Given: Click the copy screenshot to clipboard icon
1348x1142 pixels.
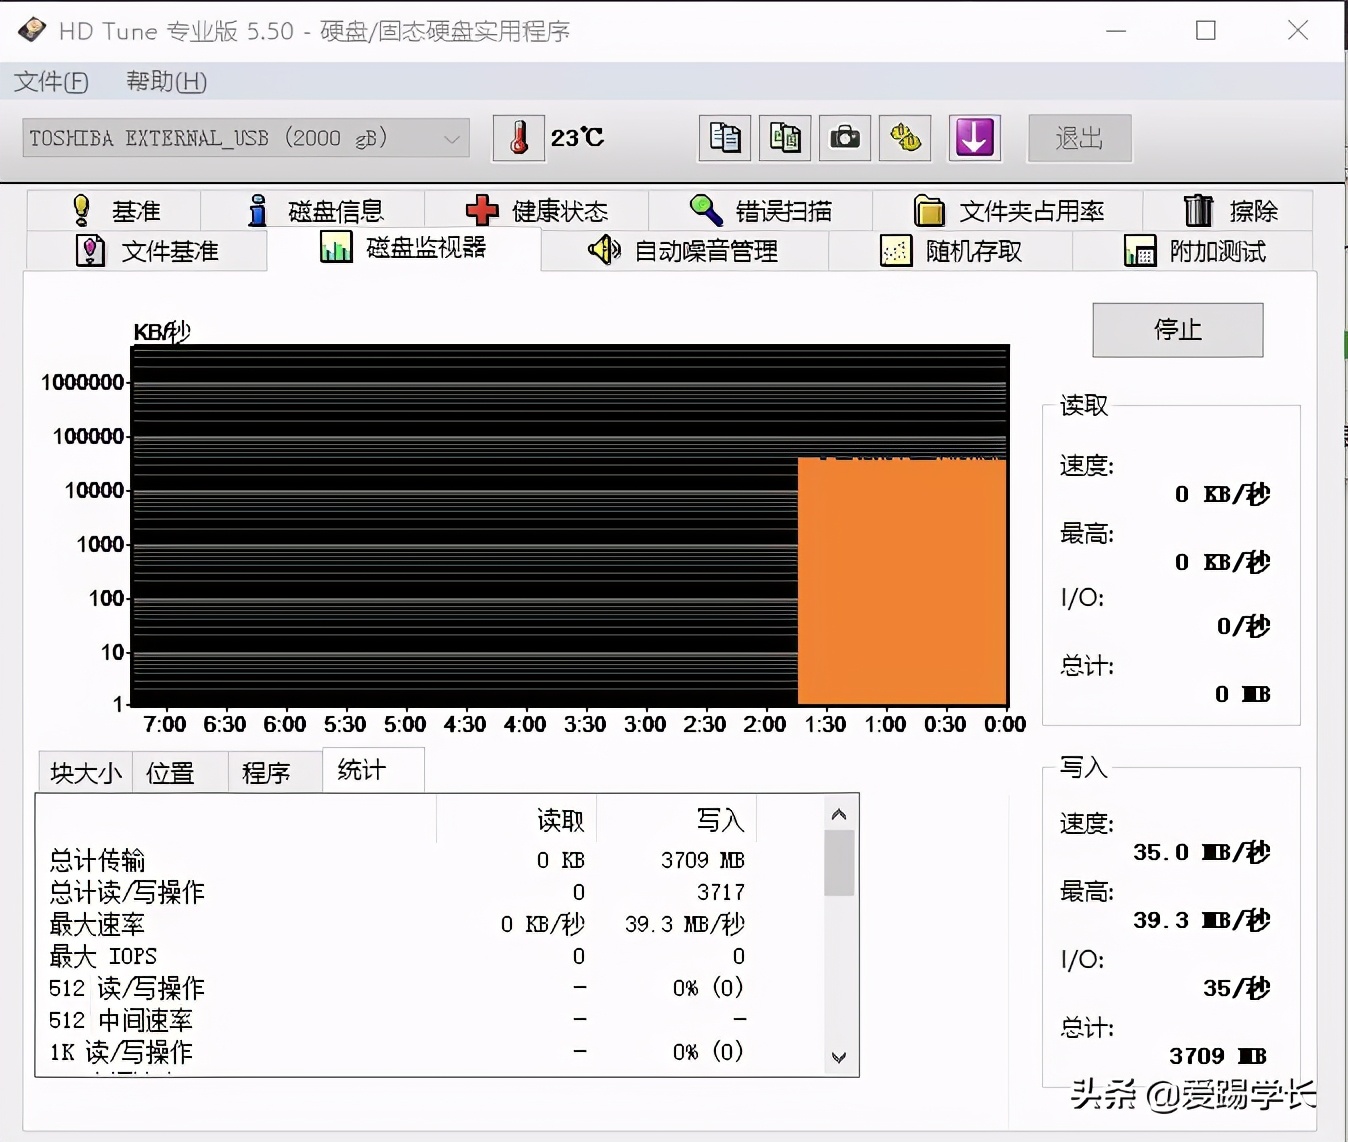Looking at the screenshot, I should click(x=784, y=138).
